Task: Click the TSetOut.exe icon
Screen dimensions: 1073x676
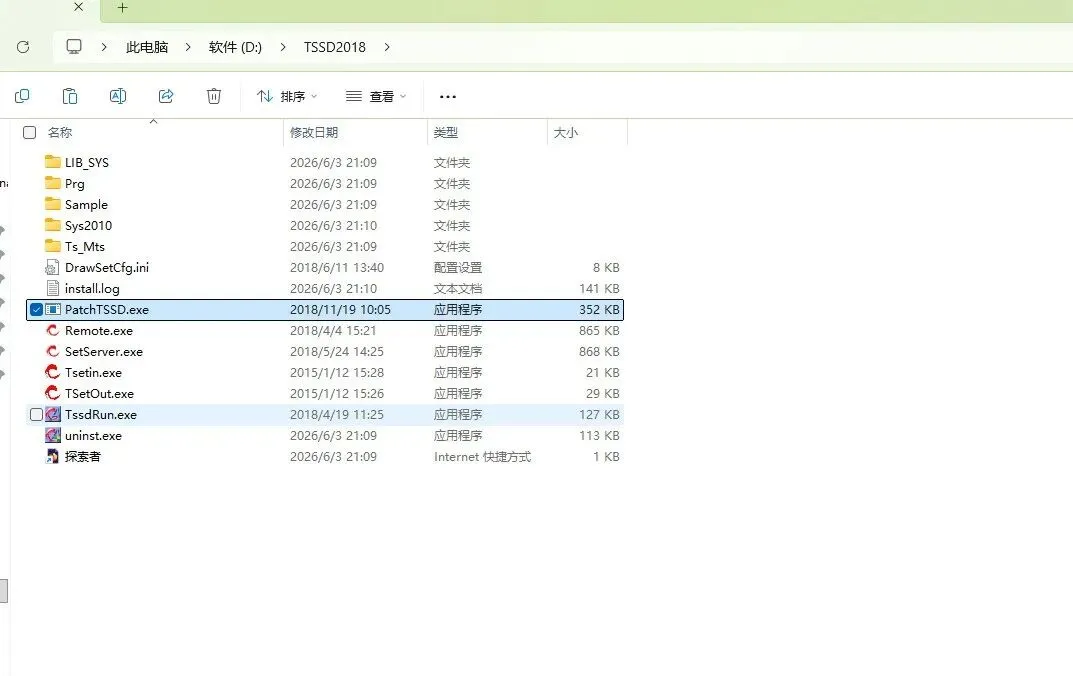Action: pos(53,393)
